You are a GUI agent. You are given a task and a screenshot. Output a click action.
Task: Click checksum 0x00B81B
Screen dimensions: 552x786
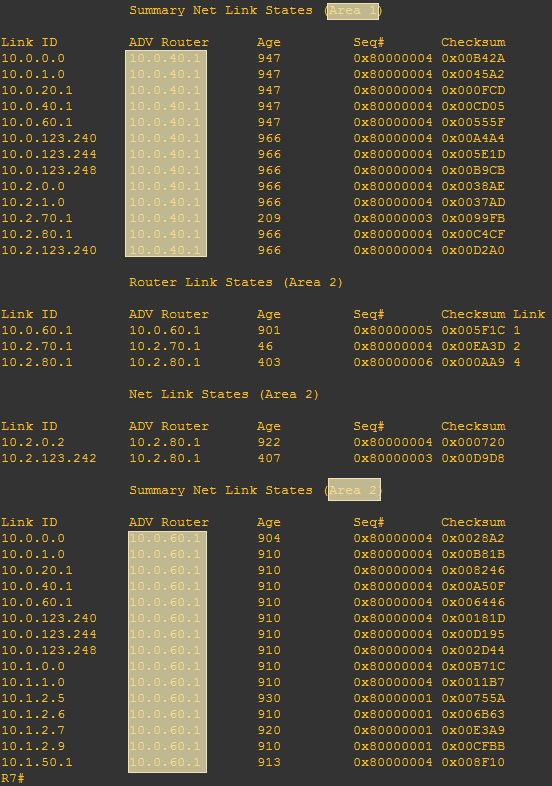tap(473, 554)
